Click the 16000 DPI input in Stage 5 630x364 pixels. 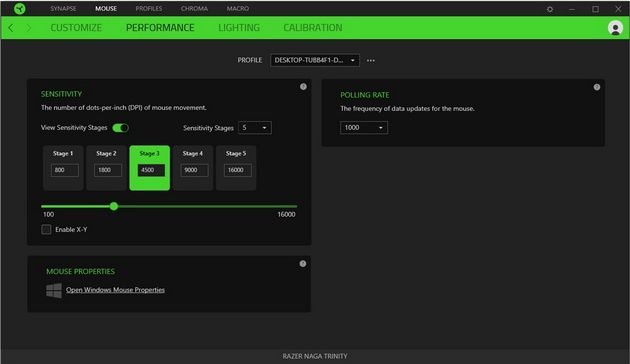[238, 170]
